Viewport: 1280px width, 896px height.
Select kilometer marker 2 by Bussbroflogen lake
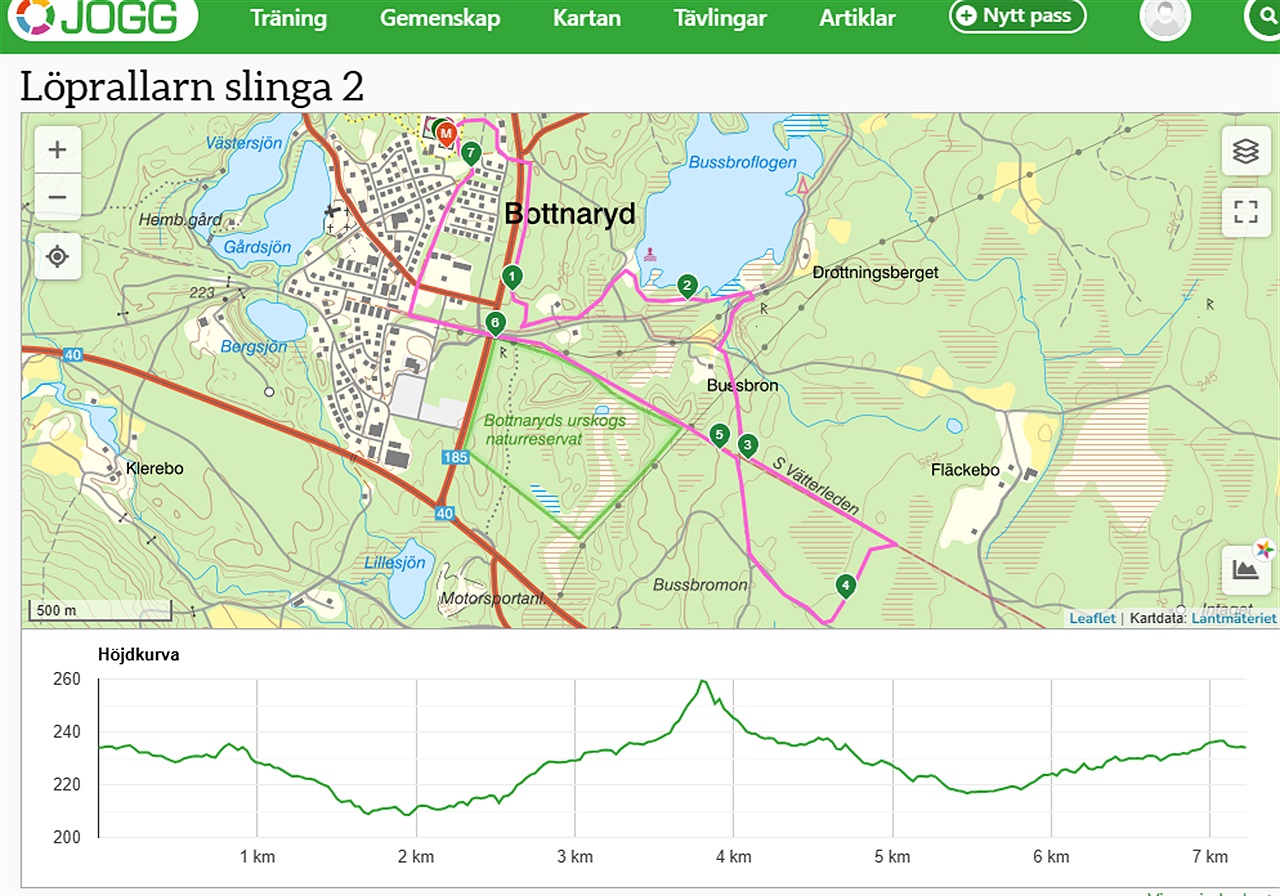coord(687,286)
